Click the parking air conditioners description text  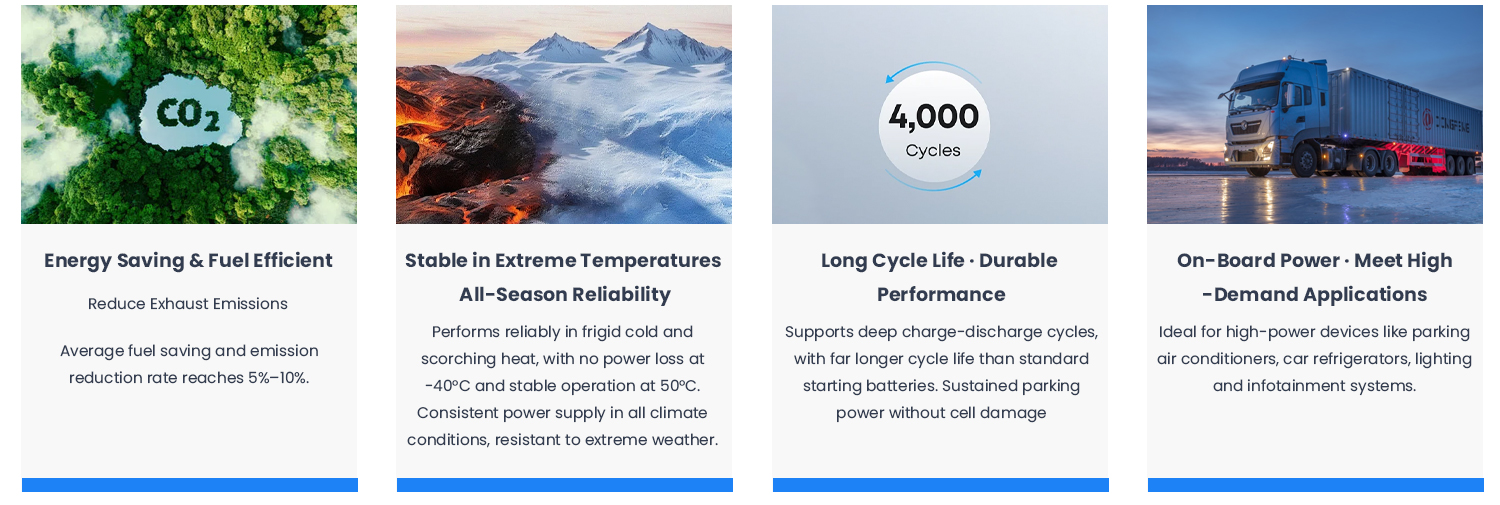click(1314, 358)
